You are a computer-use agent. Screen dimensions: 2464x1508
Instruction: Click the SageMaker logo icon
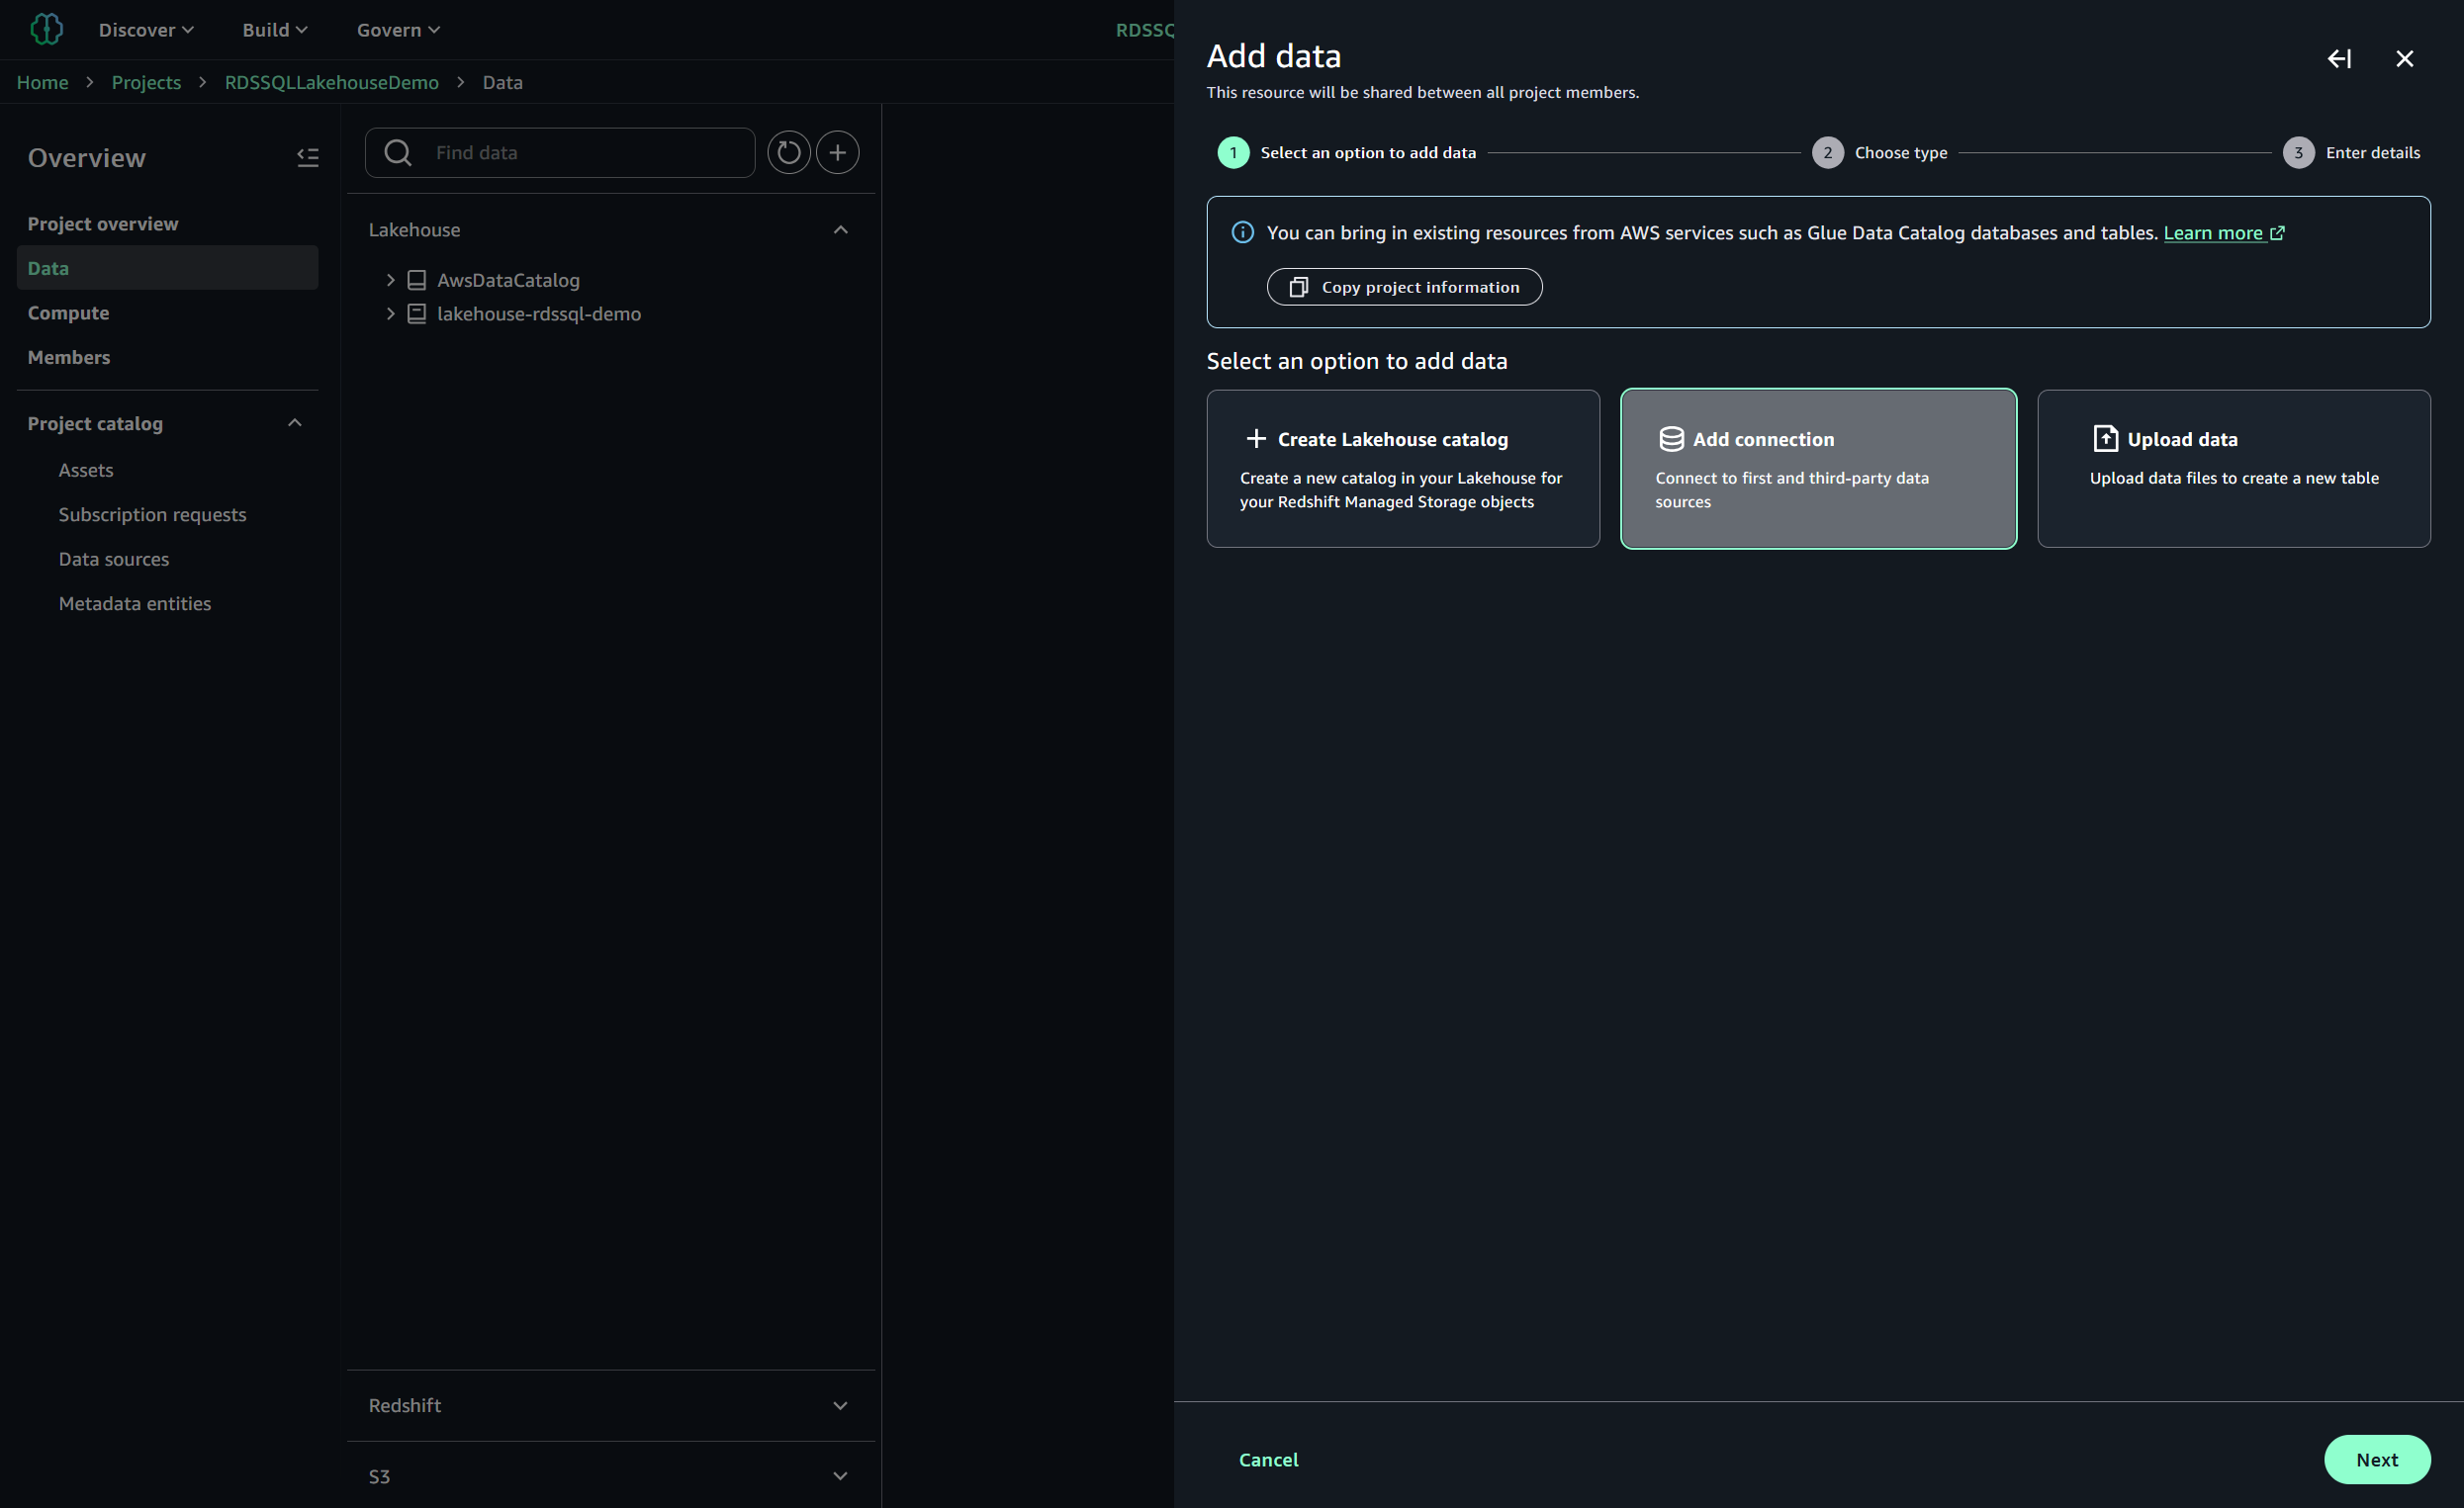pos(46,29)
